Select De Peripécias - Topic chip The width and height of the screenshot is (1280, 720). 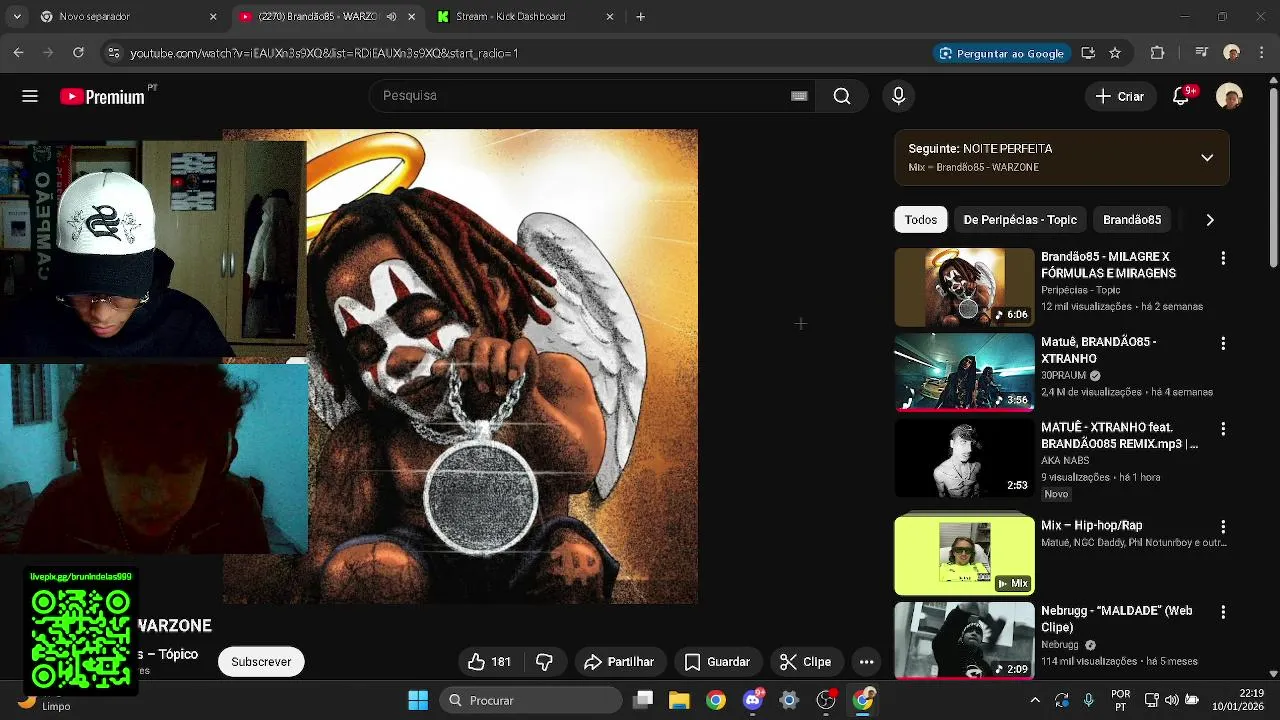[x=1020, y=220]
